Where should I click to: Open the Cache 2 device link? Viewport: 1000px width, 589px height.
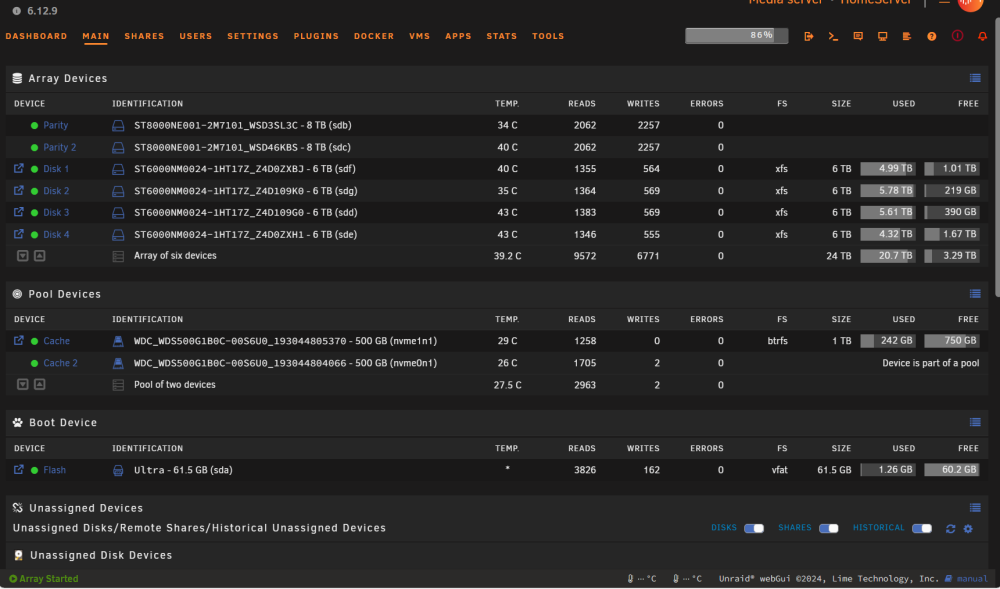pyautogui.click(x=61, y=363)
